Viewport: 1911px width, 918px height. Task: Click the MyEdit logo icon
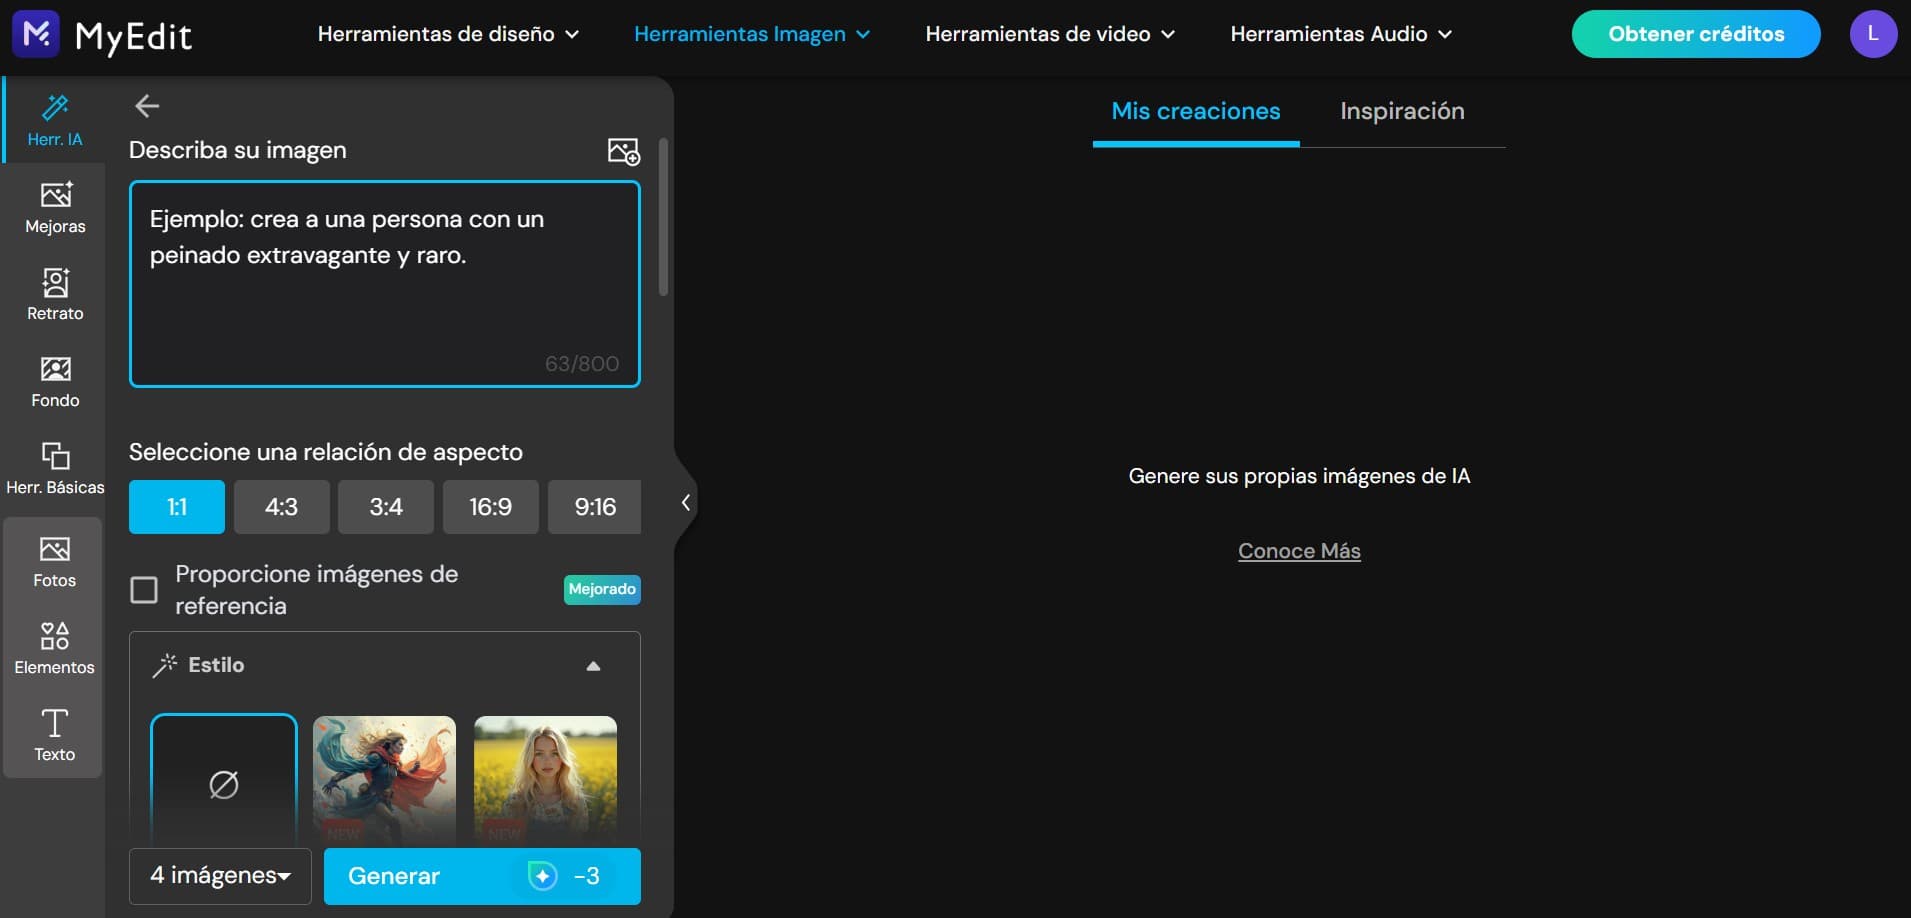point(36,34)
